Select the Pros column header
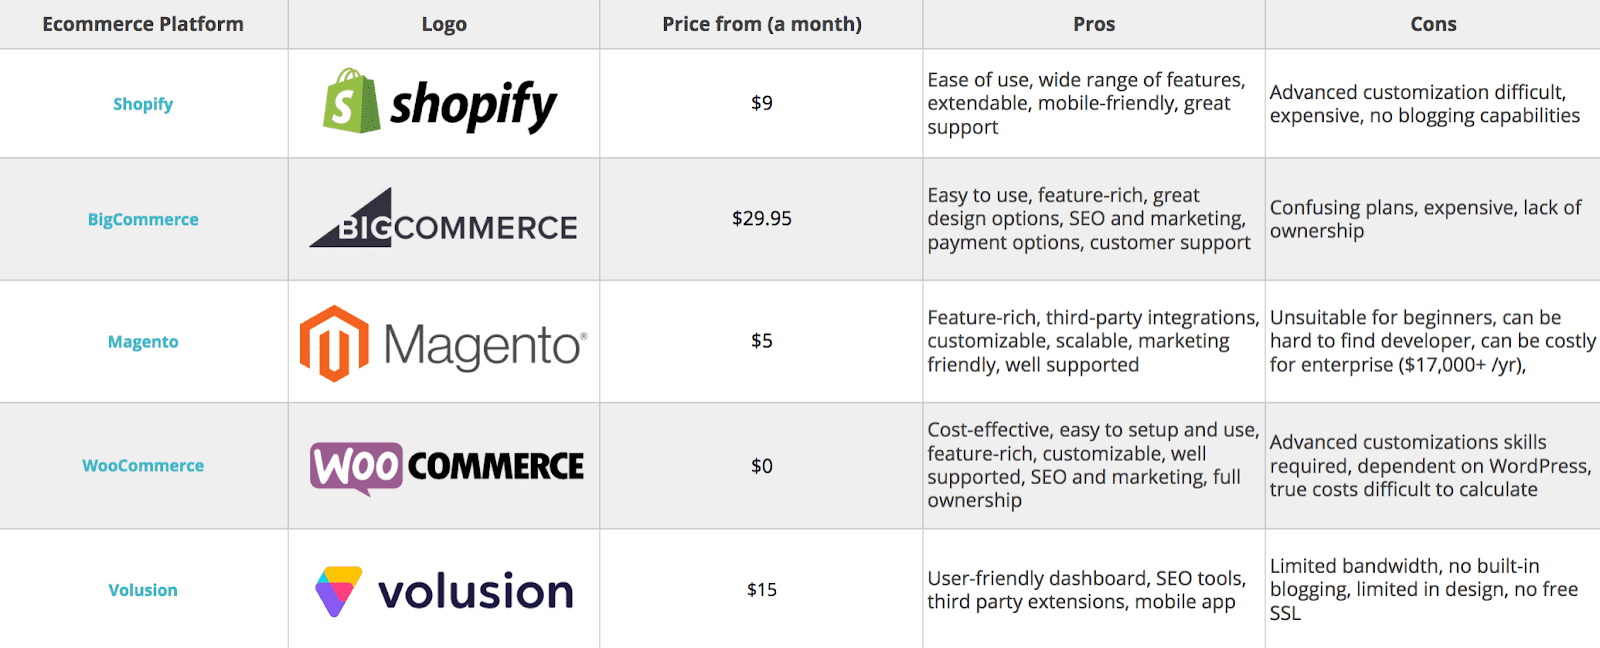Screen dimensions: 1600x648 click(1094, 24)
